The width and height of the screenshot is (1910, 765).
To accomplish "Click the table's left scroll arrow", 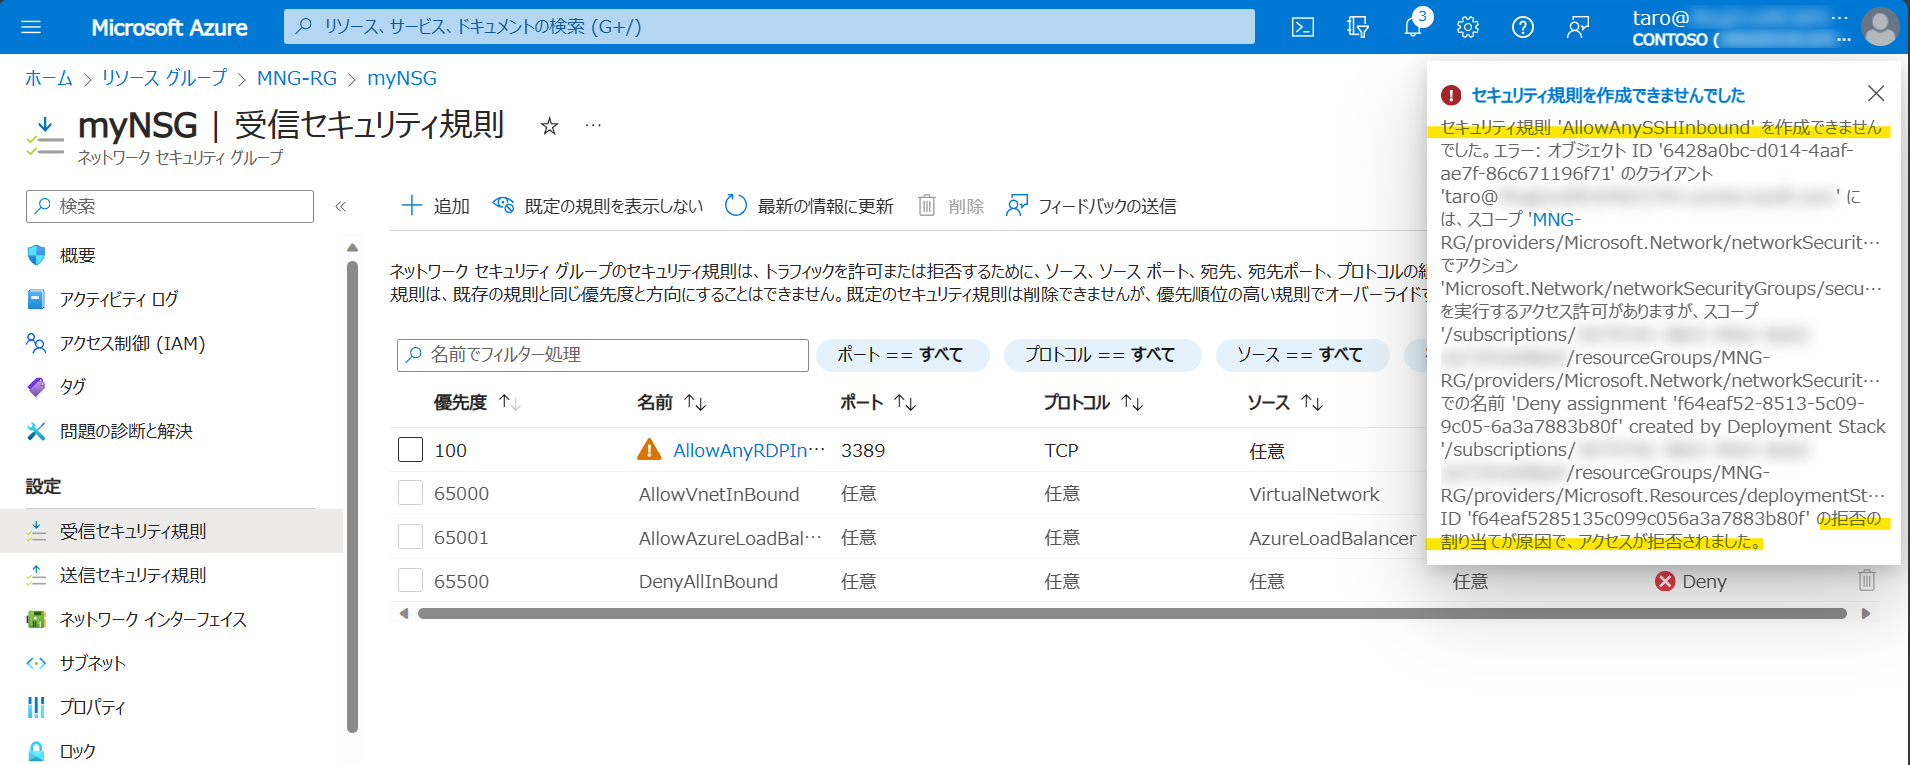I will (404, 613).
